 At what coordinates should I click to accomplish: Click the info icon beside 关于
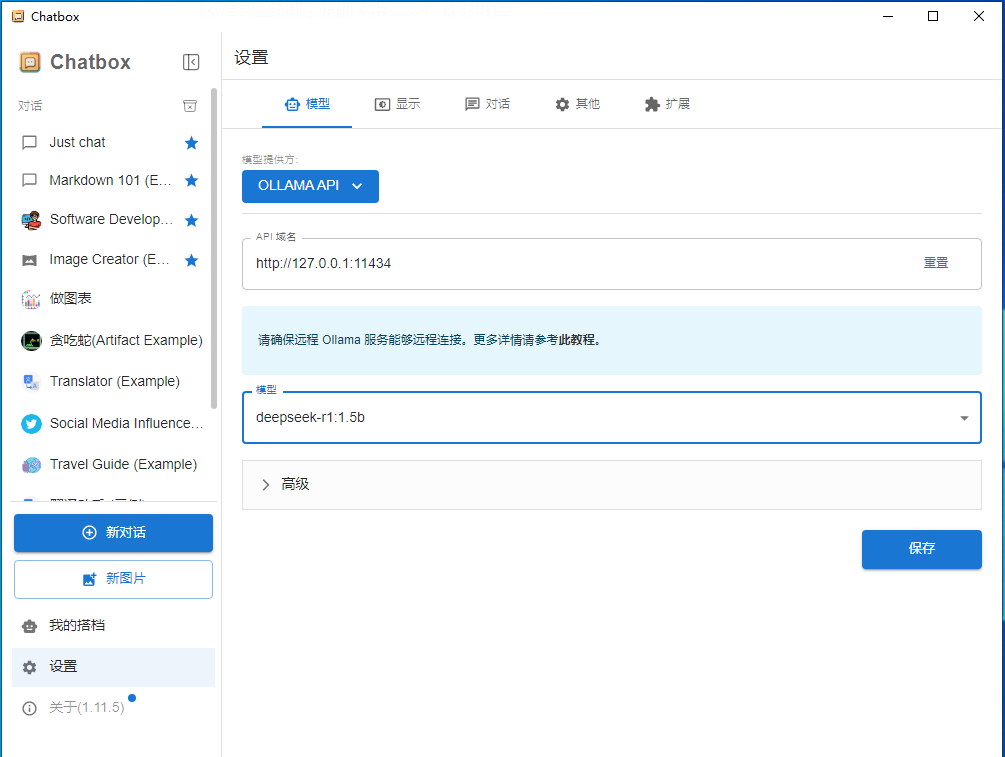coord(29,708)
